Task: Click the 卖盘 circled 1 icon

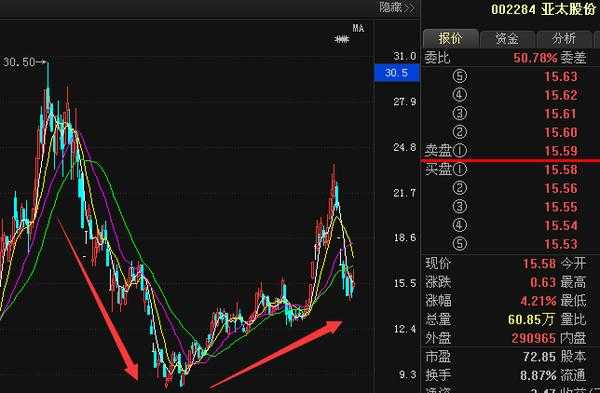Action: [x=460, y=150]
